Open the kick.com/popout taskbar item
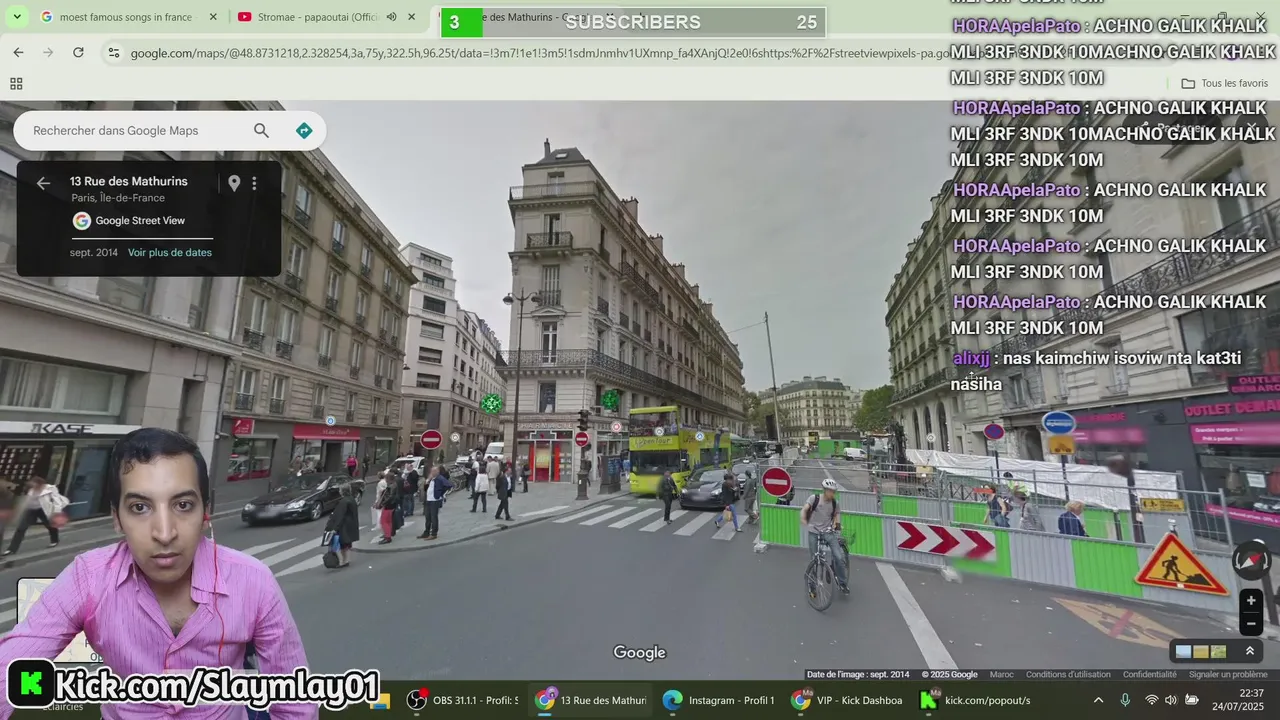Image resolution: width=1280 pixels, height=720 pixels. pos(975,700)
